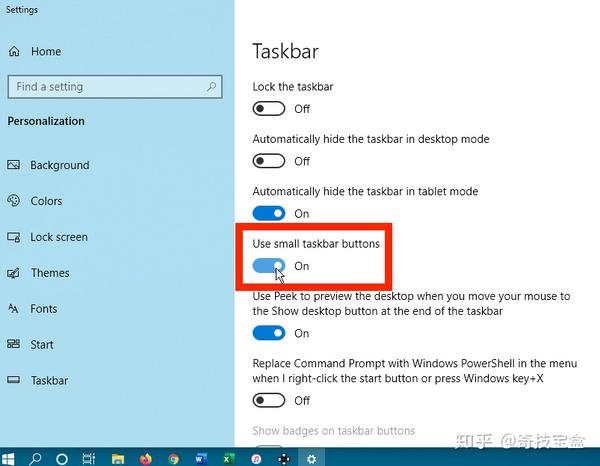Click the Colors palette icon
600x466 pixels.
[14, 200]
